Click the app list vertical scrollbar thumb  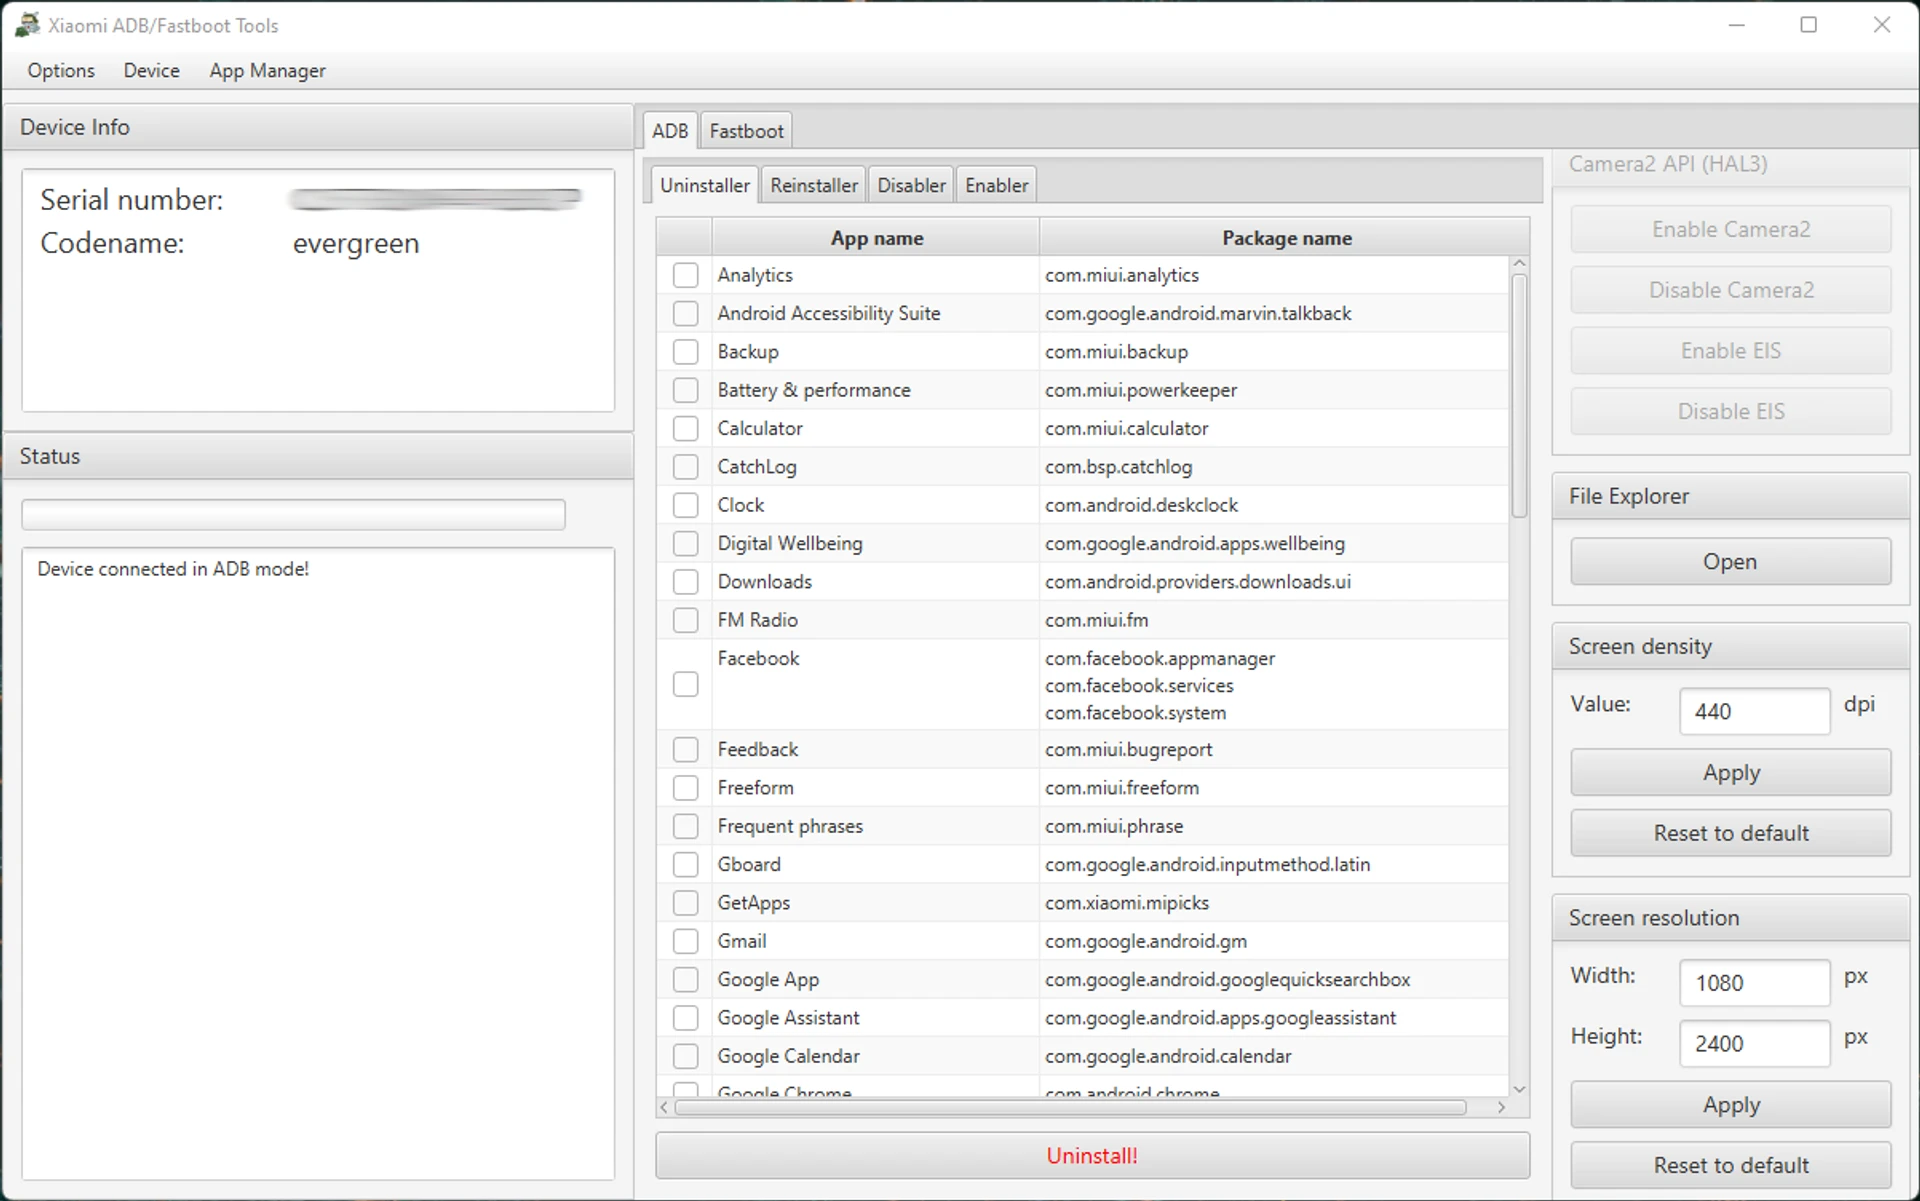point(1519,396)
